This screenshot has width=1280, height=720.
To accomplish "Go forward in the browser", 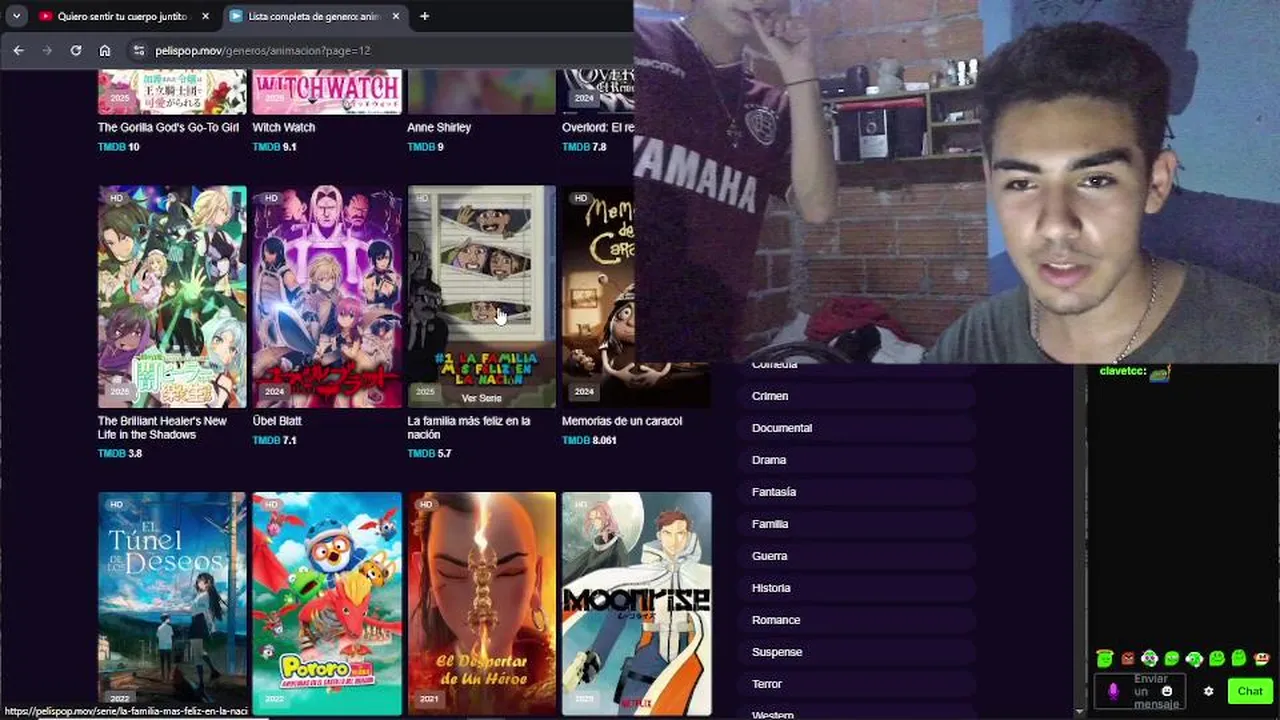I will (46, 50).
